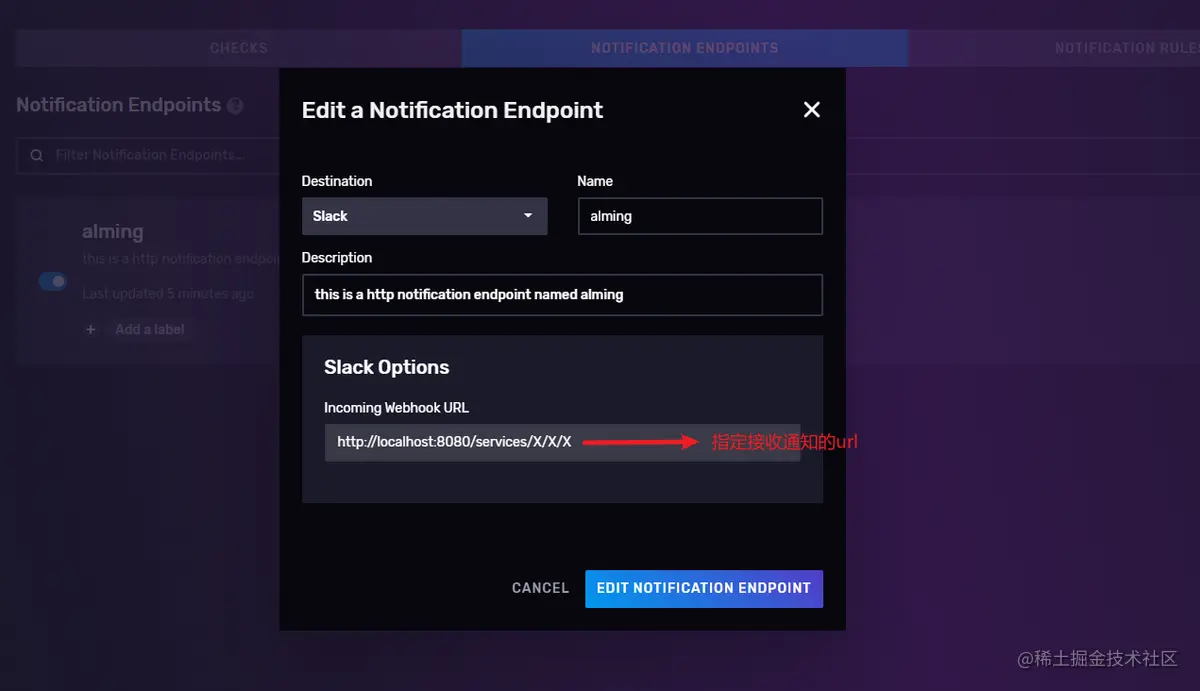Switch to the Notification Rules tab
Screen dimensions: 1200x691
pyautogui.click(x=1055, y=48)
